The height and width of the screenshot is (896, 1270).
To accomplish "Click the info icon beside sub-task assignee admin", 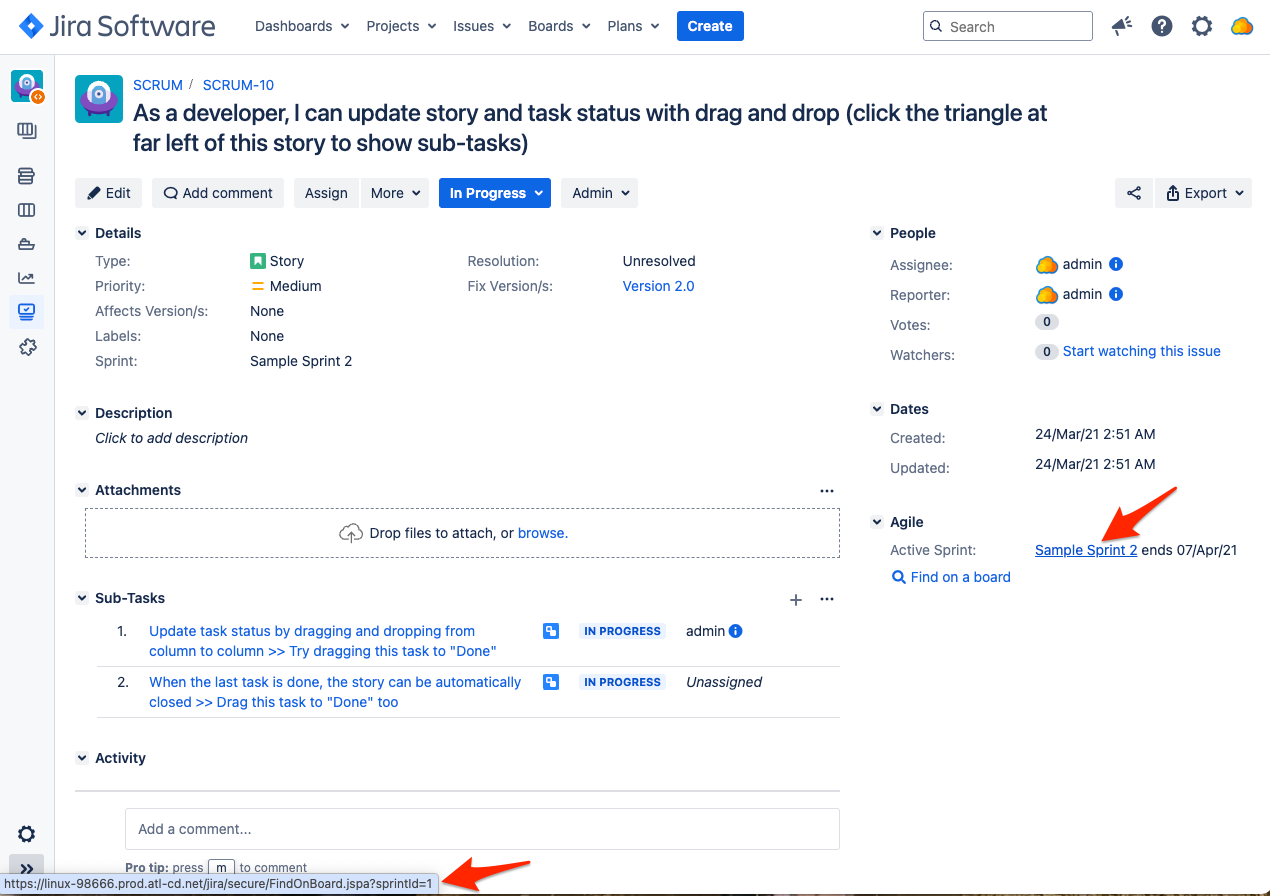I will coord(736,631).
